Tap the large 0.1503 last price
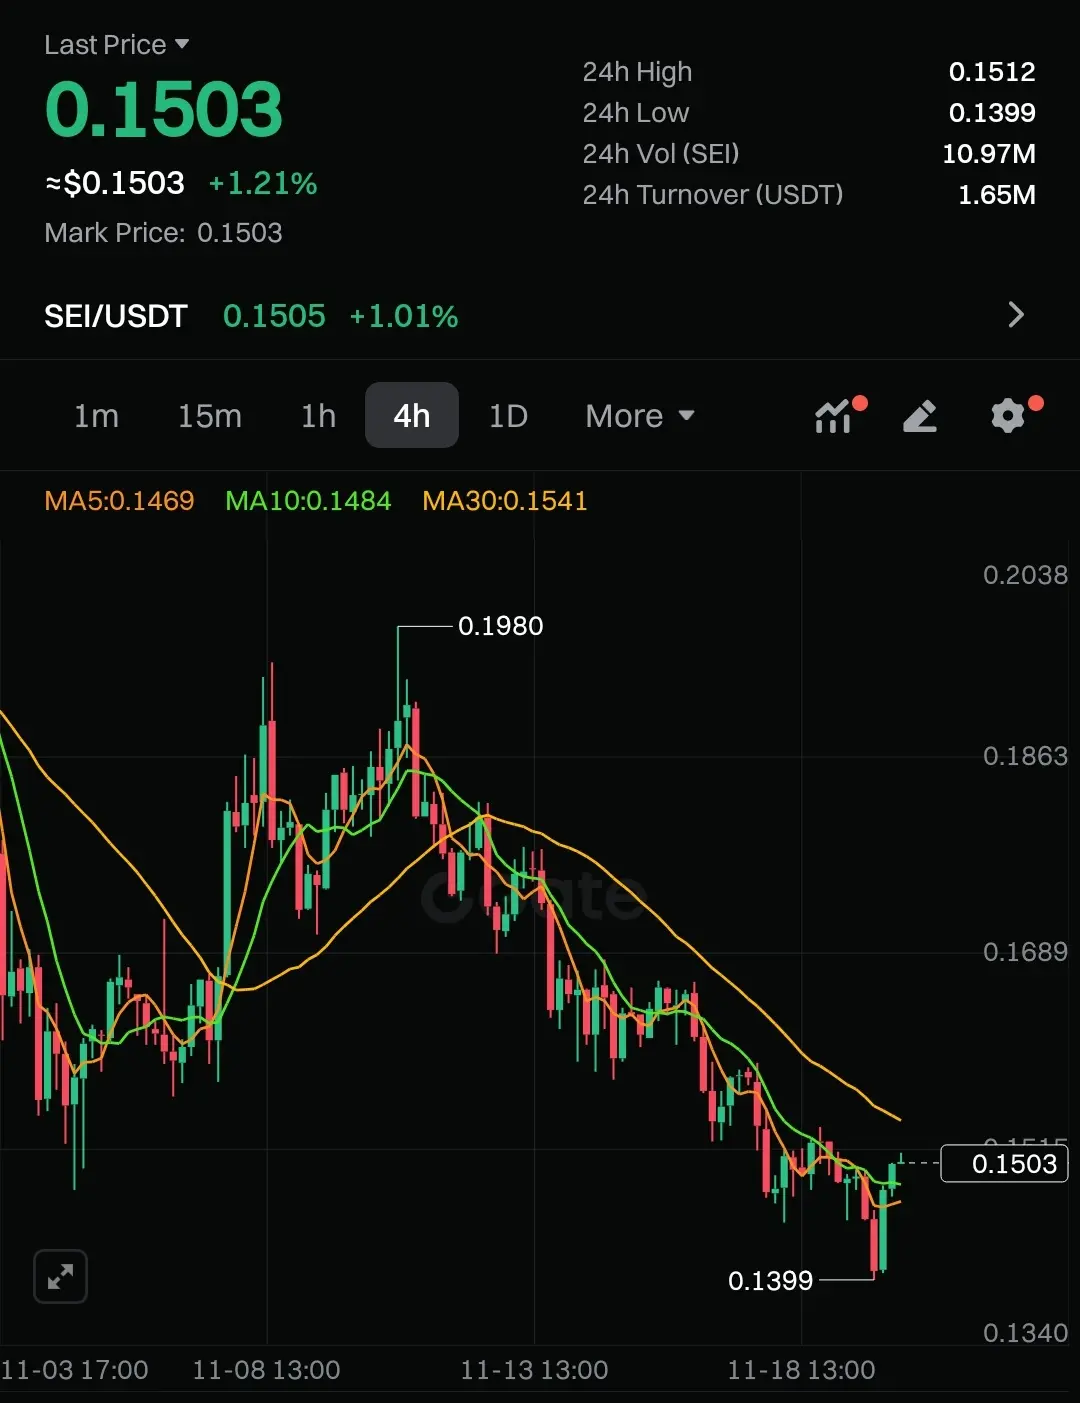The image size is (1080, 1403). click(164, 109)
